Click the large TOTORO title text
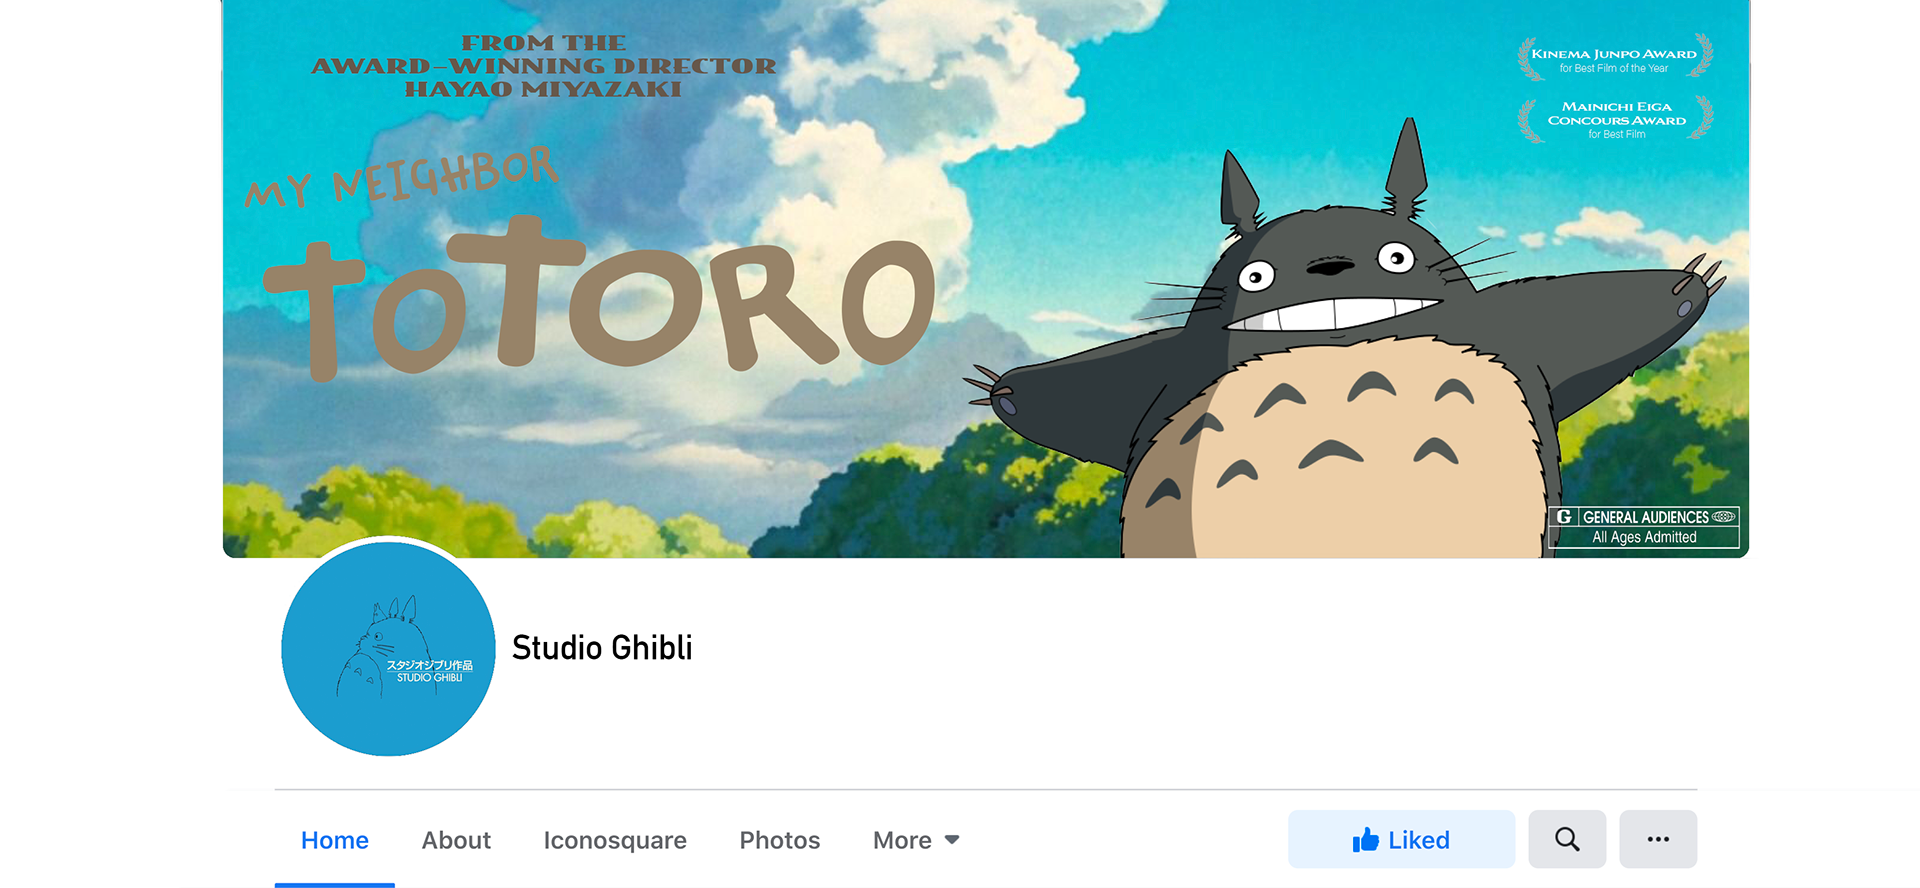The image size is (1920, 888). tap(600, 297)
